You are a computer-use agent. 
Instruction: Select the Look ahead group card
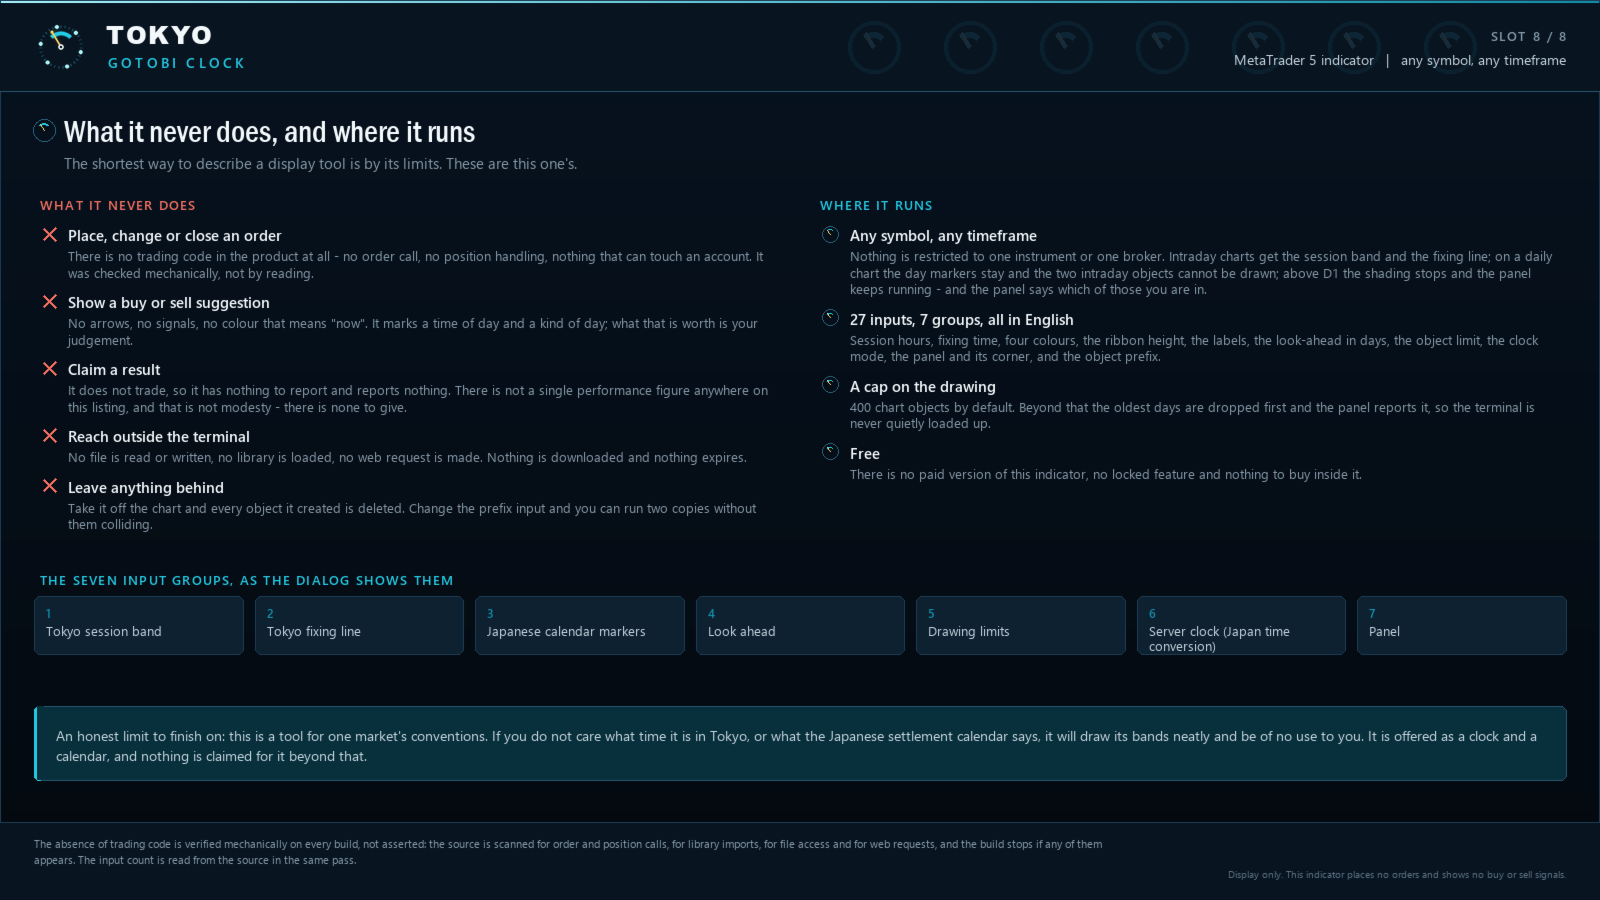(800, 626)
